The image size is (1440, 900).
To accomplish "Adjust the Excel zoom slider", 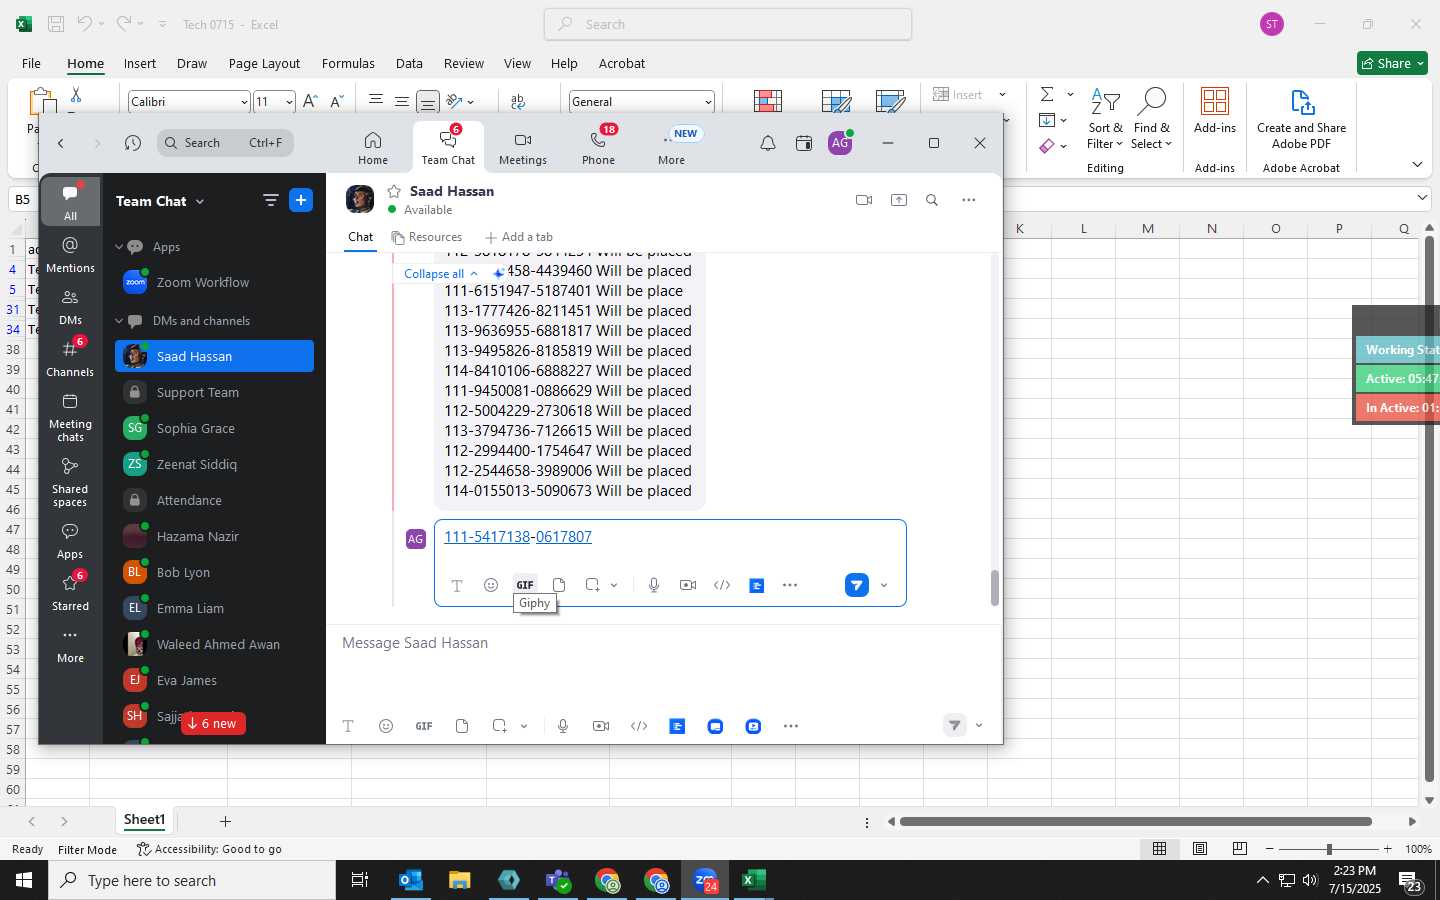I will (x=1329, y=849).
